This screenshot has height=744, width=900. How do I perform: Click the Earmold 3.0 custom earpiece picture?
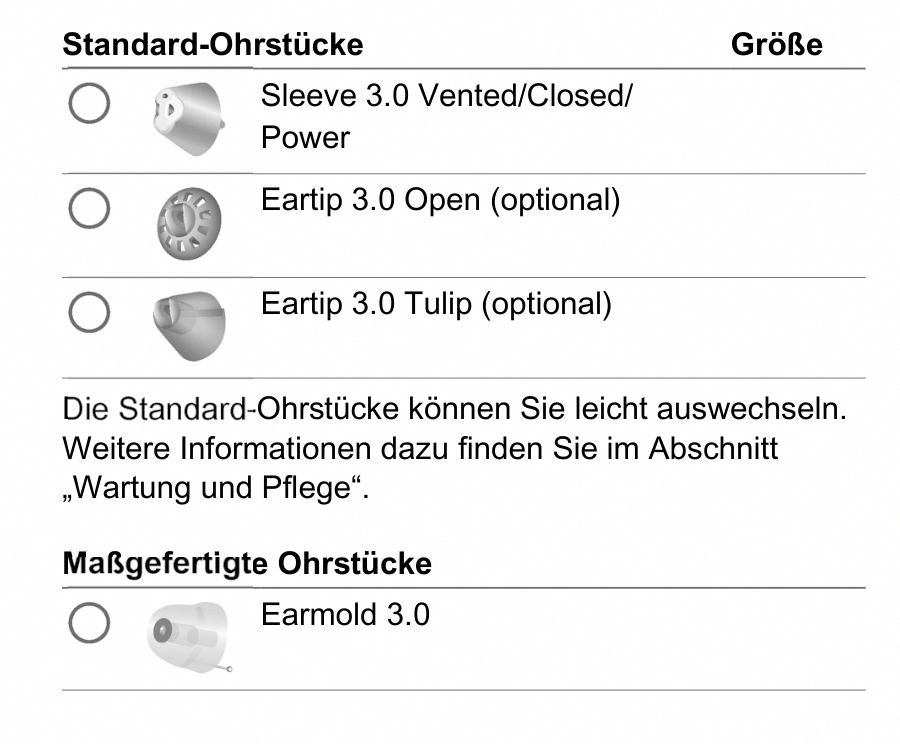click(x=188, y=636)
